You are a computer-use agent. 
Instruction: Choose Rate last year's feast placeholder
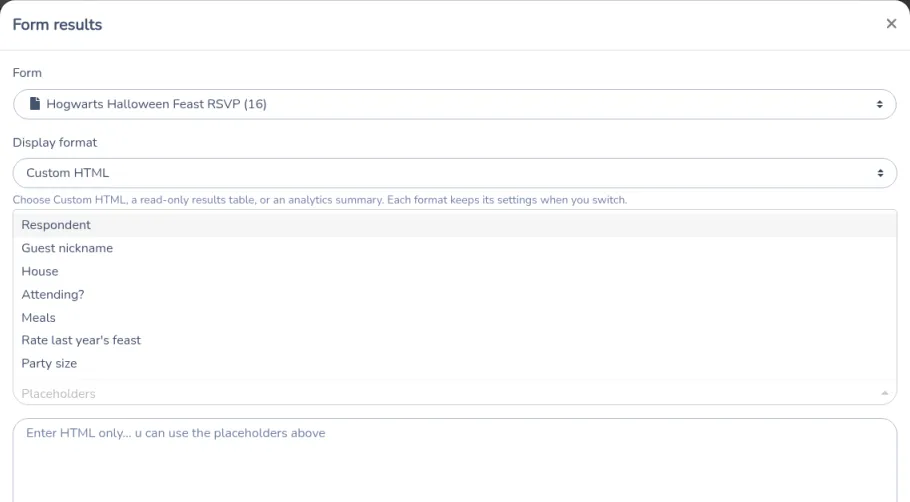(x=454, y=341)
